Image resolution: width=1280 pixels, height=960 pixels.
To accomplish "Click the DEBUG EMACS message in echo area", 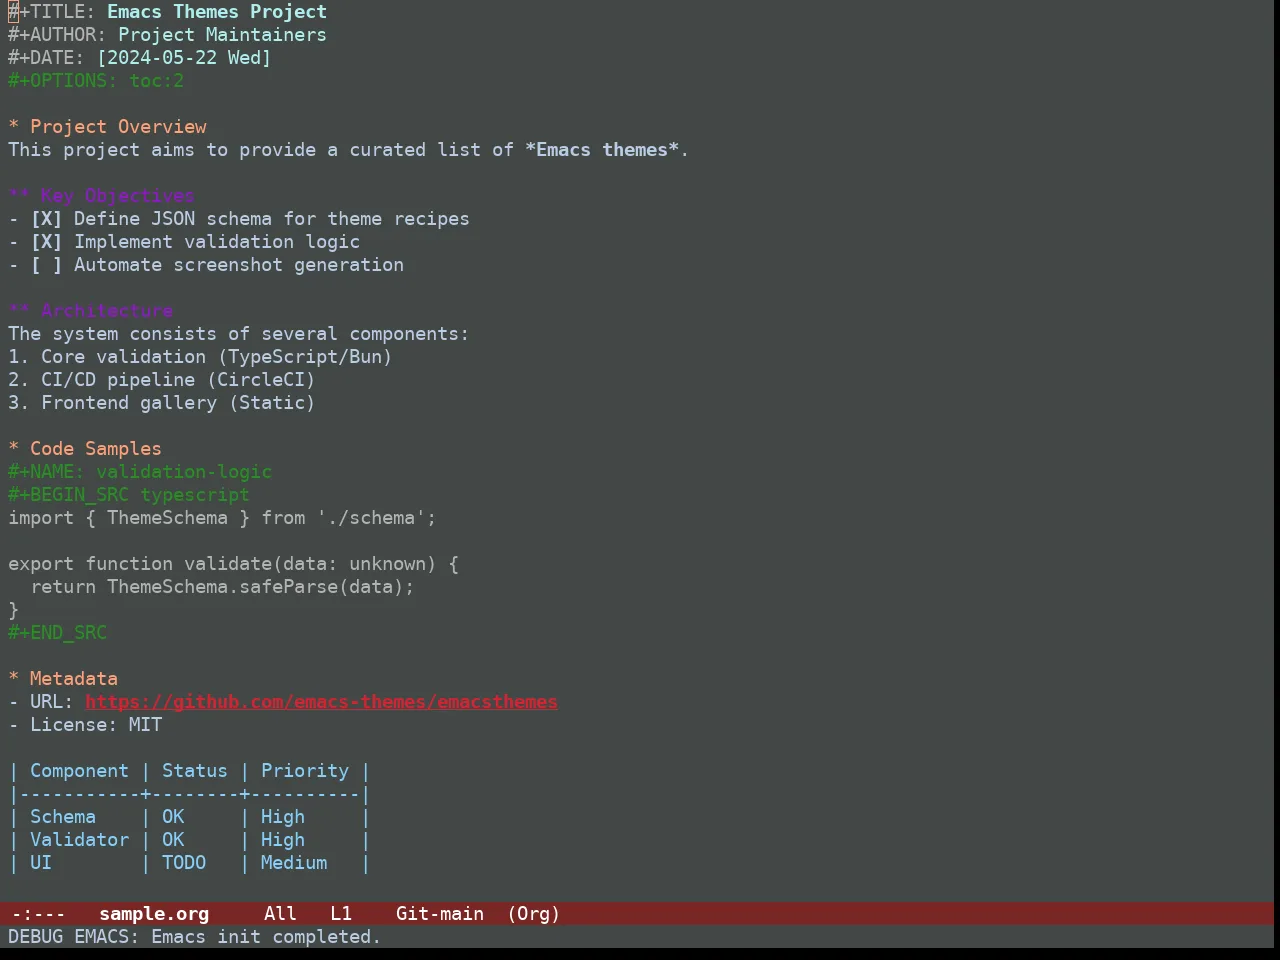I will (195, 937).
